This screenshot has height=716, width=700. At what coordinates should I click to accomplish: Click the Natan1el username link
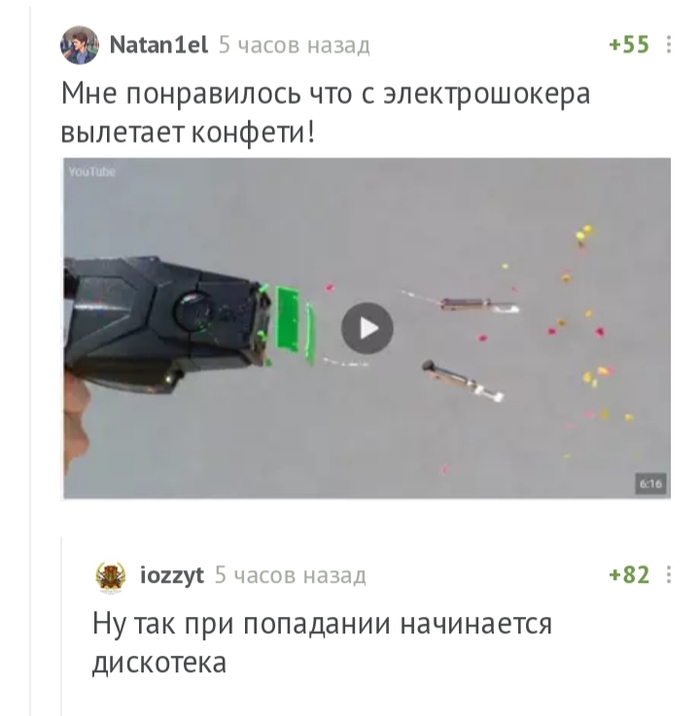coord(158,45)
